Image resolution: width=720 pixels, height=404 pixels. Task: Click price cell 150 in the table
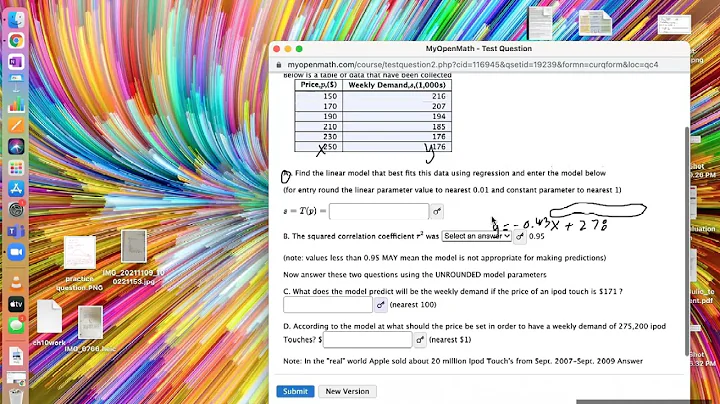point(319,96)
